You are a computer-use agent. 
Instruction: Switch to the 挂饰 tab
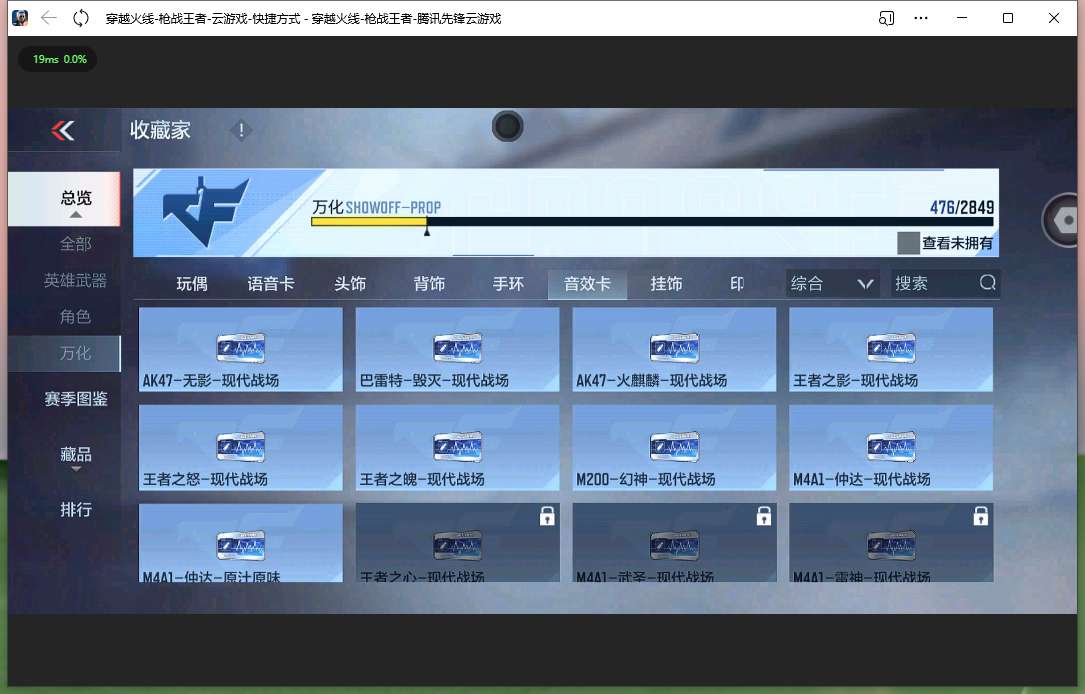[x=666, y=284]
